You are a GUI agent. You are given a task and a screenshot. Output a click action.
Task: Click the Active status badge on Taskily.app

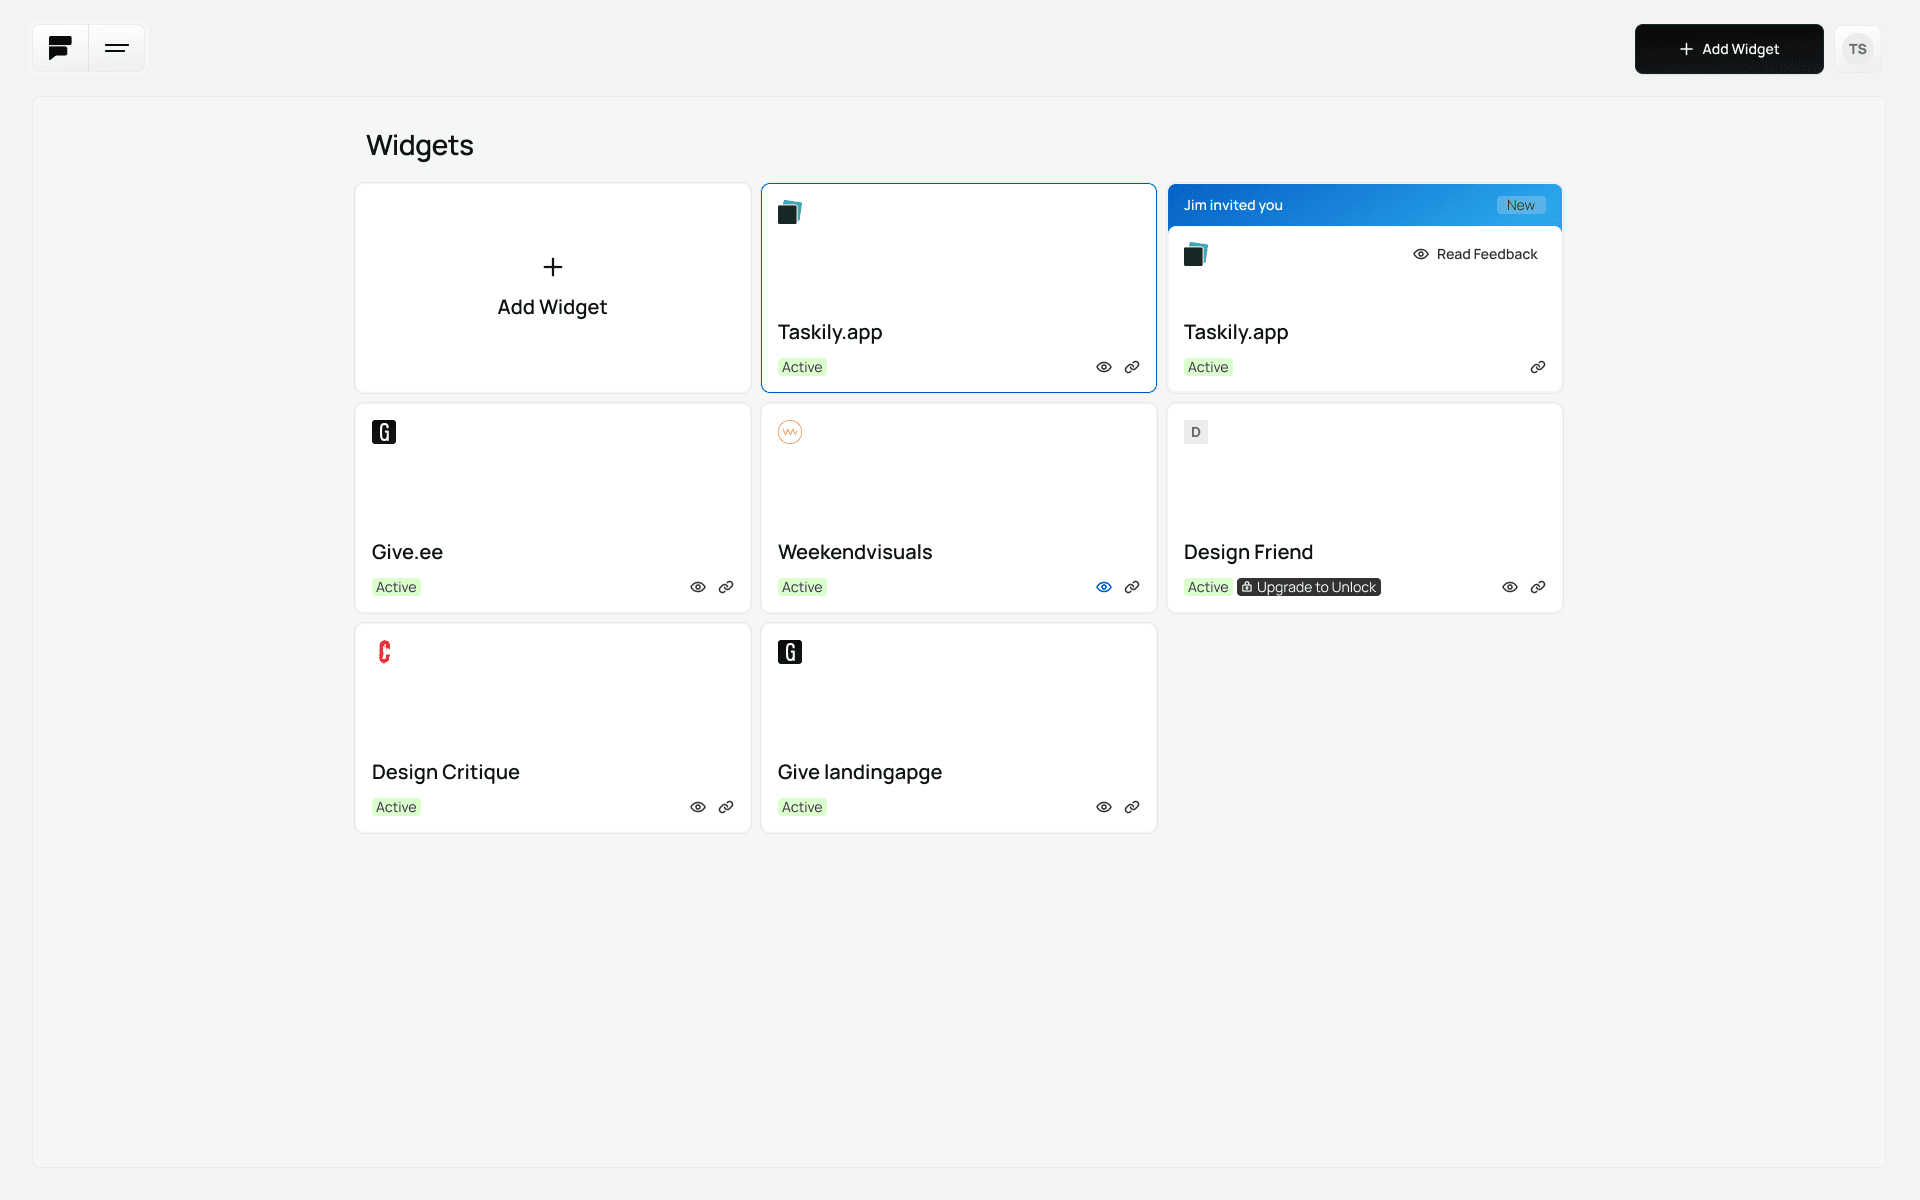tap(802, 367)
